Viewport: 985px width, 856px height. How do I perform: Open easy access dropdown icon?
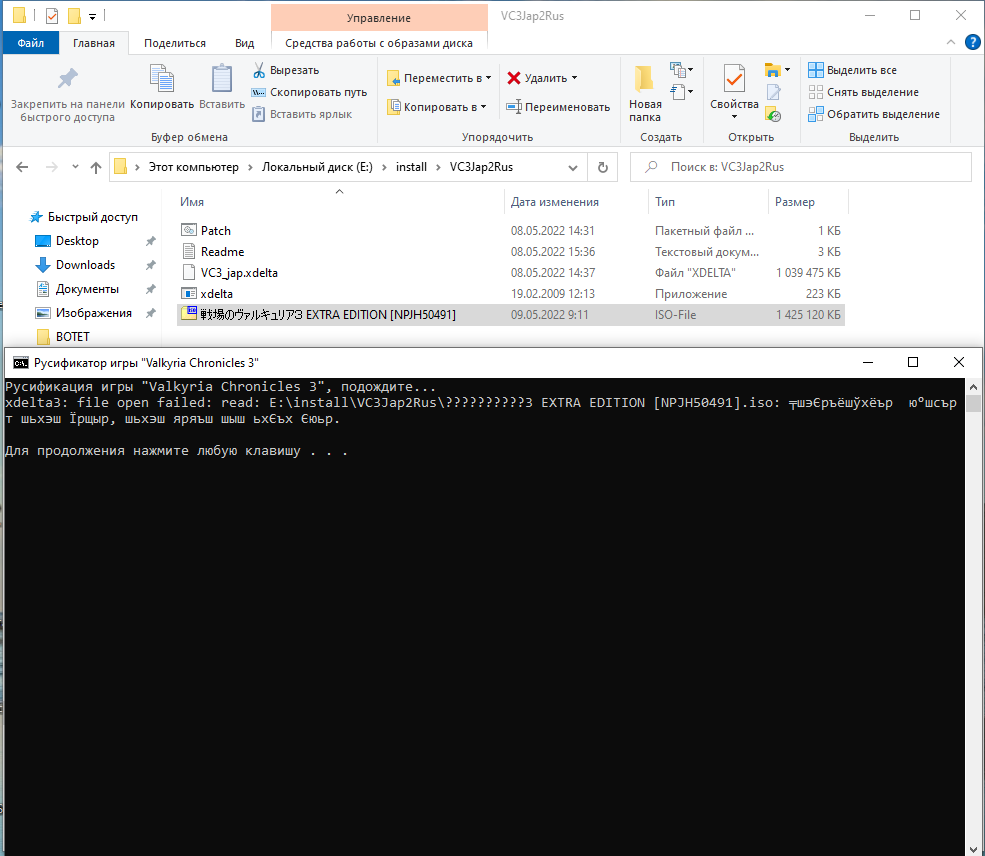coord(682,92)
